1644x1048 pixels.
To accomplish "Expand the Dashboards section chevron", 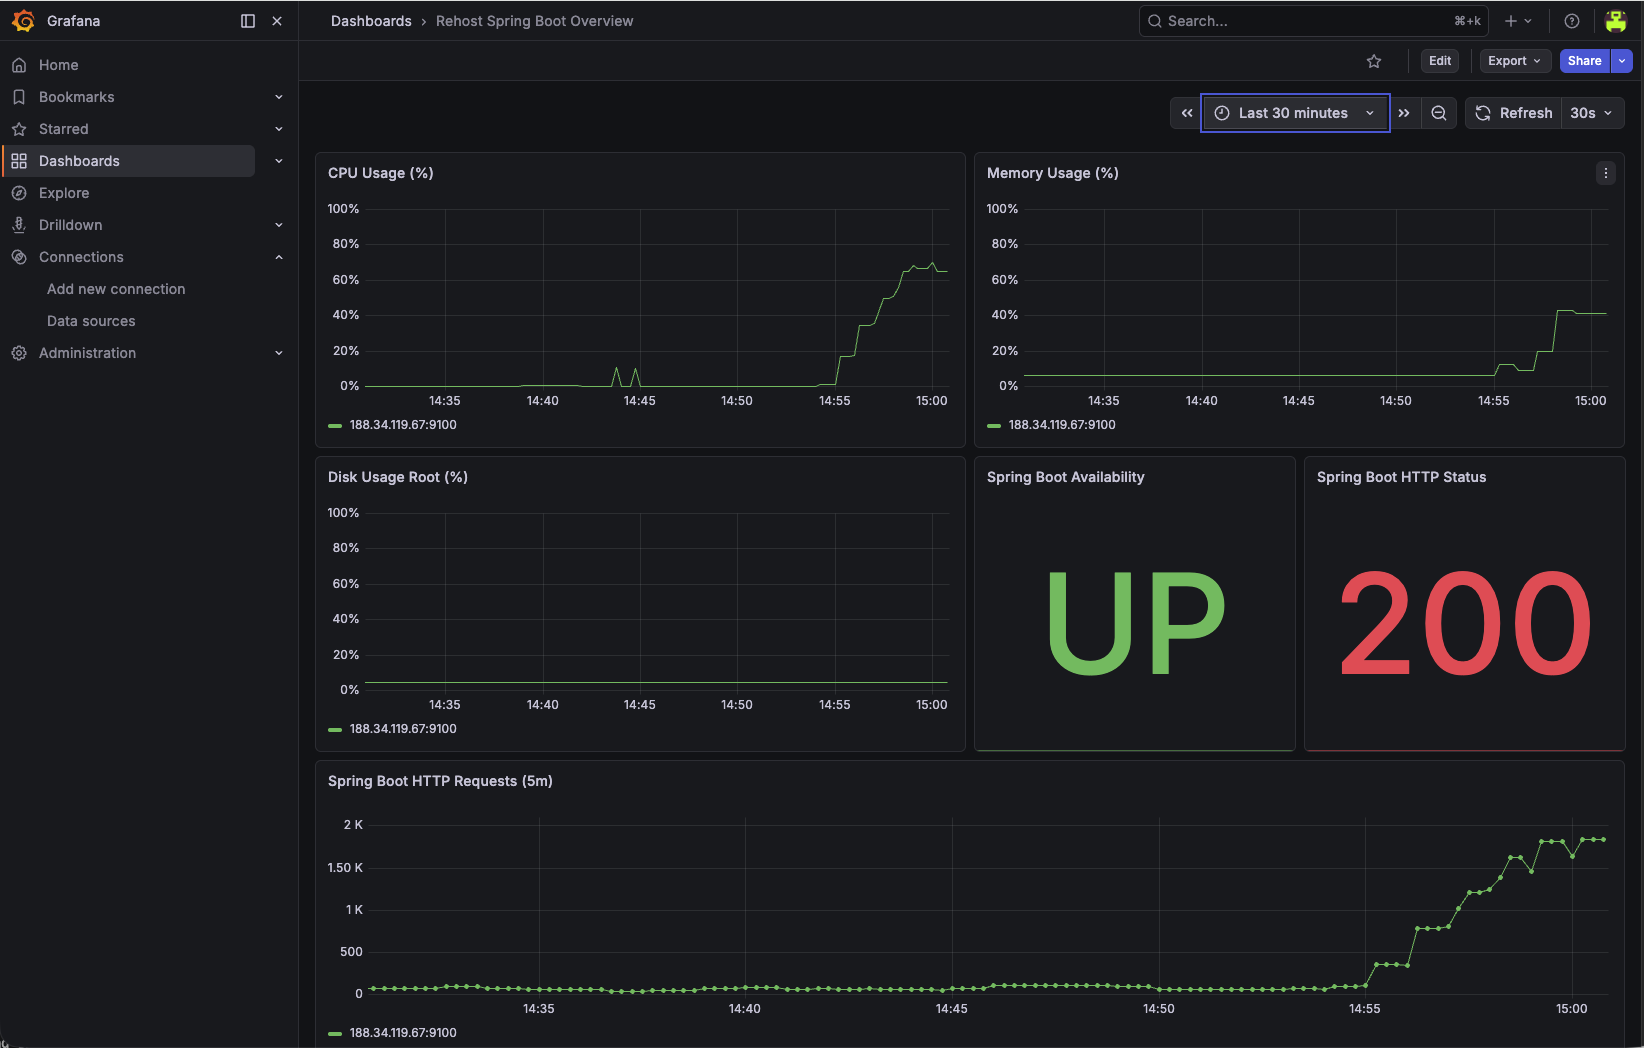I will click(x=279, y=161).
